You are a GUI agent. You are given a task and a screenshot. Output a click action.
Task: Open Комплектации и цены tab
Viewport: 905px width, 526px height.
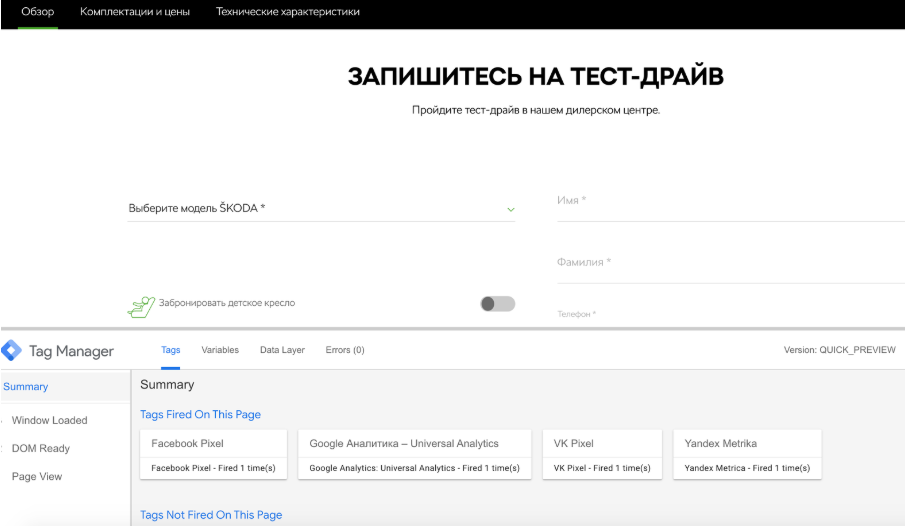(135, 12)
